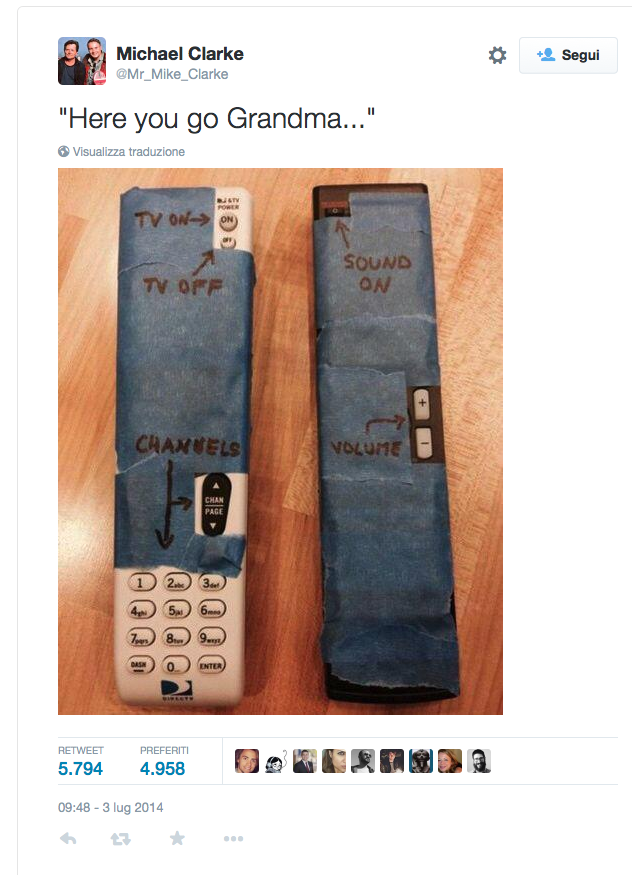The height and width of the screenshot is (875, 632).
Task: Open the taped remote controls photo
Action: click(280, 441)
